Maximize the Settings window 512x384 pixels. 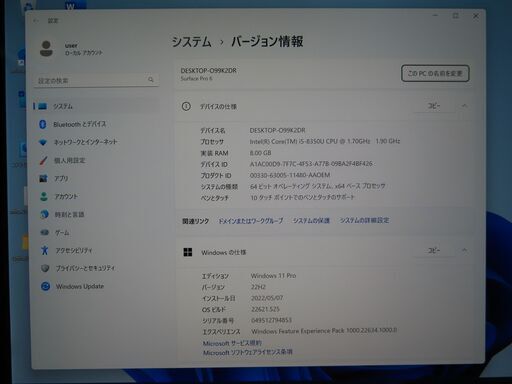point(456,16)
